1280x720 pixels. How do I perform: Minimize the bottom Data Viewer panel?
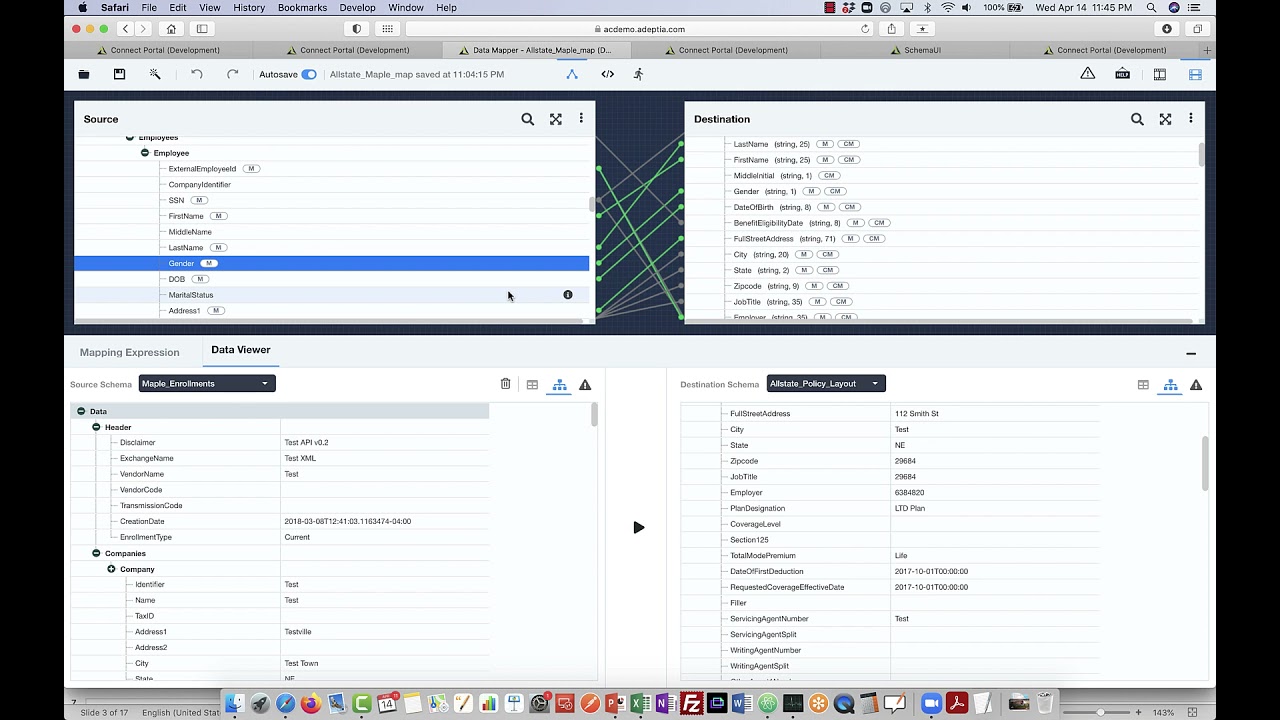pyautogui.click(x=1191, y=354)
